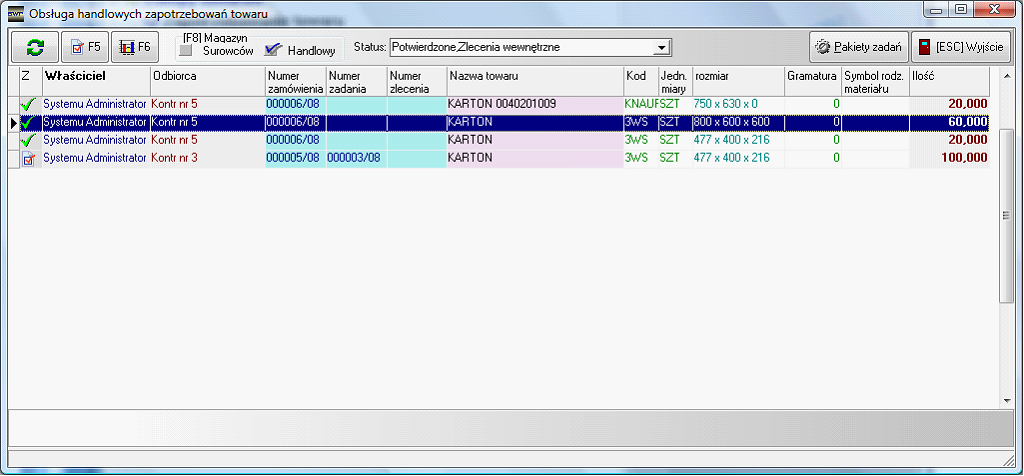Enable the Surowców warehouse checkbox
Viewport: 1024px width, 476px height.
[185, 51]
